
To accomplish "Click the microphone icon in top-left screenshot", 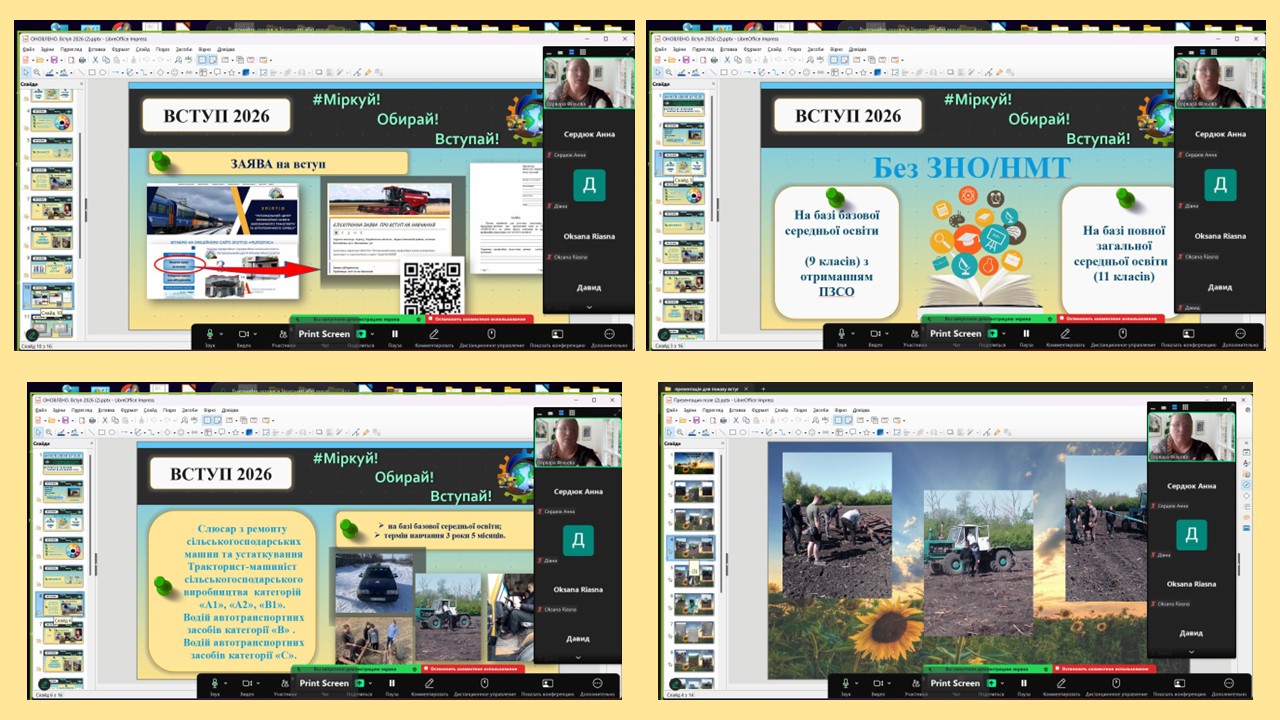I will click(x=210, y=333).
